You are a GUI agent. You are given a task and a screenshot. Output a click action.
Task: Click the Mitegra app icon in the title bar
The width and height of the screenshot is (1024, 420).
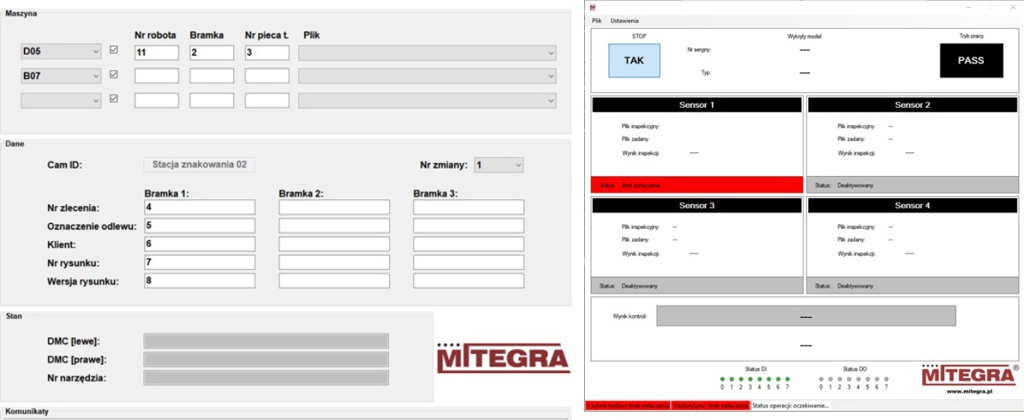pos(593,7)
